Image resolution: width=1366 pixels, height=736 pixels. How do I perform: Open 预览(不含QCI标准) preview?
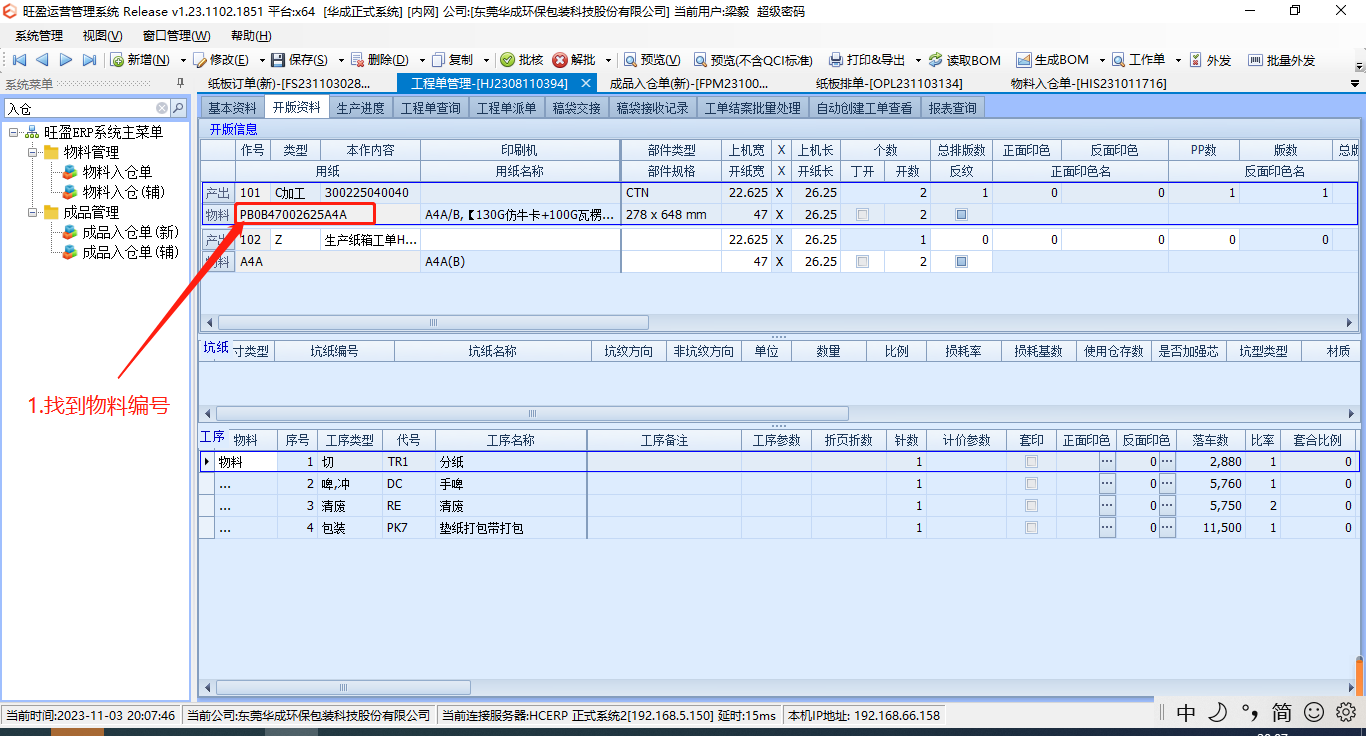click(x=754, y=60)
